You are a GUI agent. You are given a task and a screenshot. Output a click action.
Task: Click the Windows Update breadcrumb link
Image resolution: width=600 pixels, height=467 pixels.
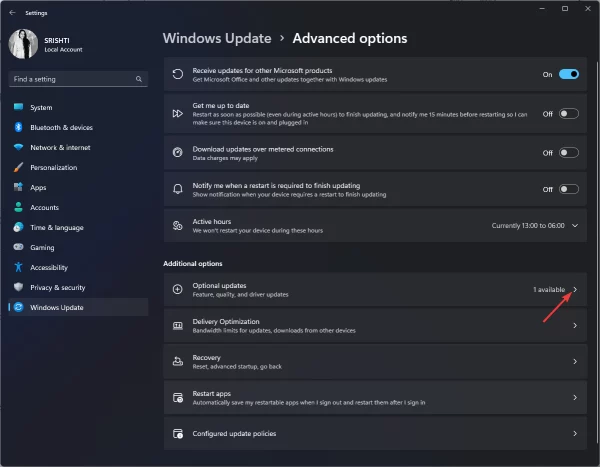217,38
